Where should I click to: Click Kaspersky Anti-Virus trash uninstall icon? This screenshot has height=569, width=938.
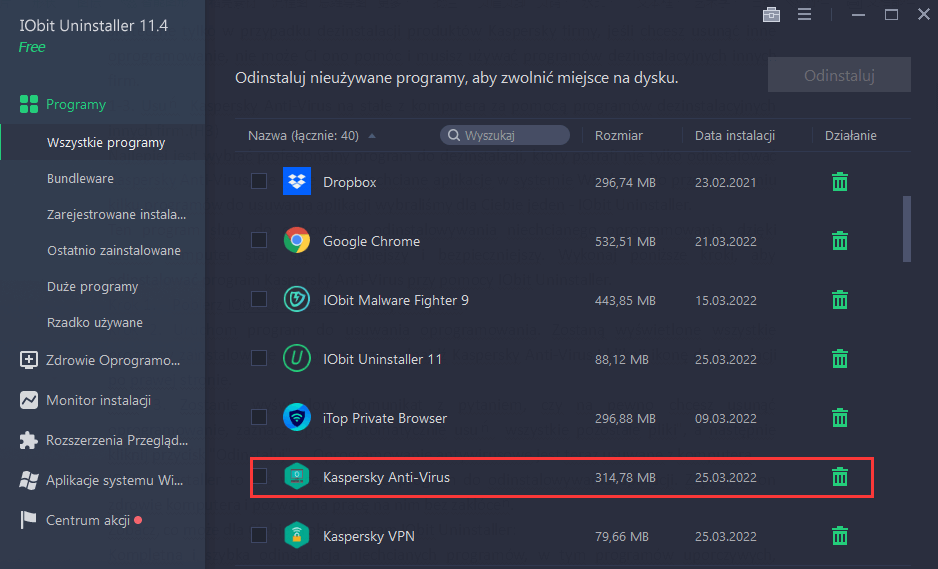(840, 477)
